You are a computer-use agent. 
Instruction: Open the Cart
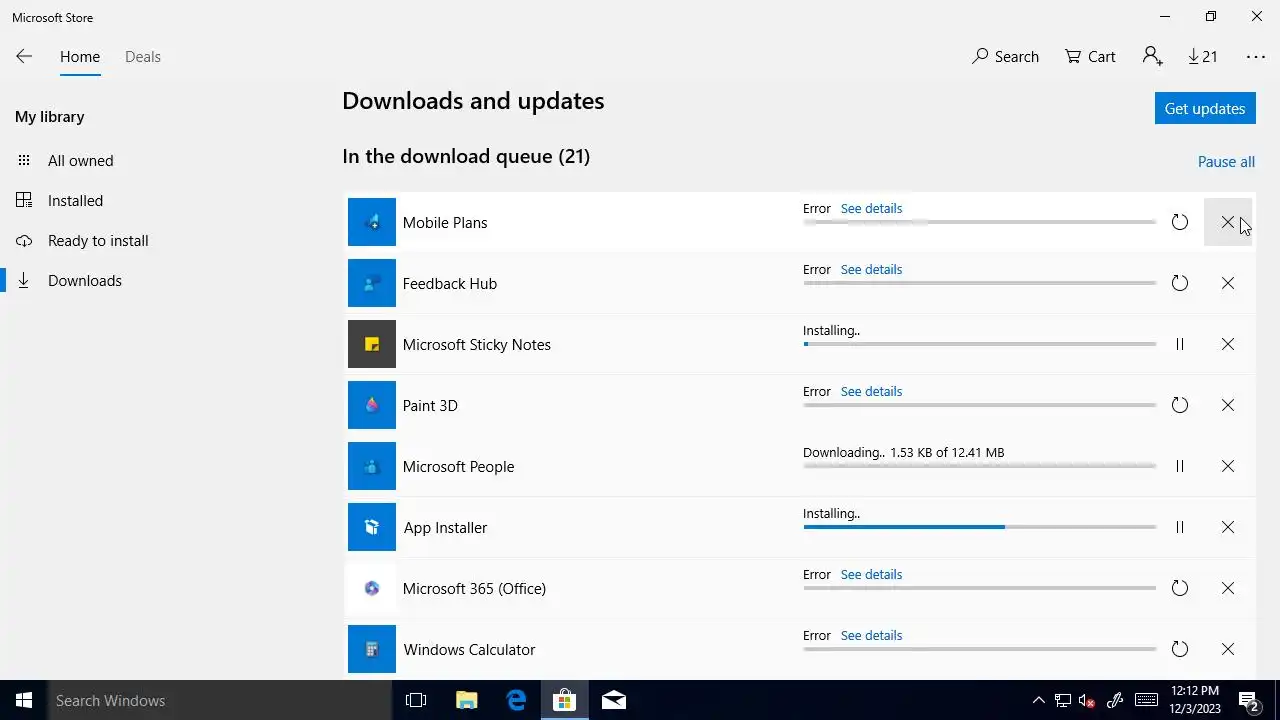pyautogui.click(x=1090, y=57)
